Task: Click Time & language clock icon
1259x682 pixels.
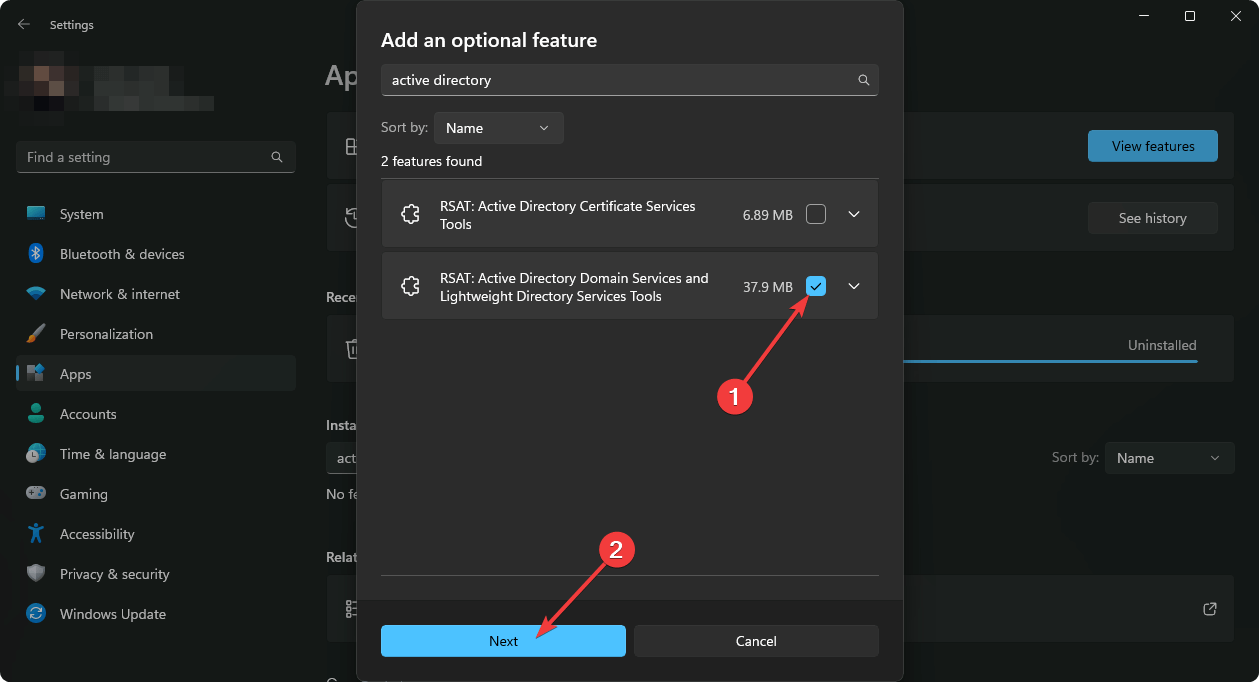Action: pos(36,454)
